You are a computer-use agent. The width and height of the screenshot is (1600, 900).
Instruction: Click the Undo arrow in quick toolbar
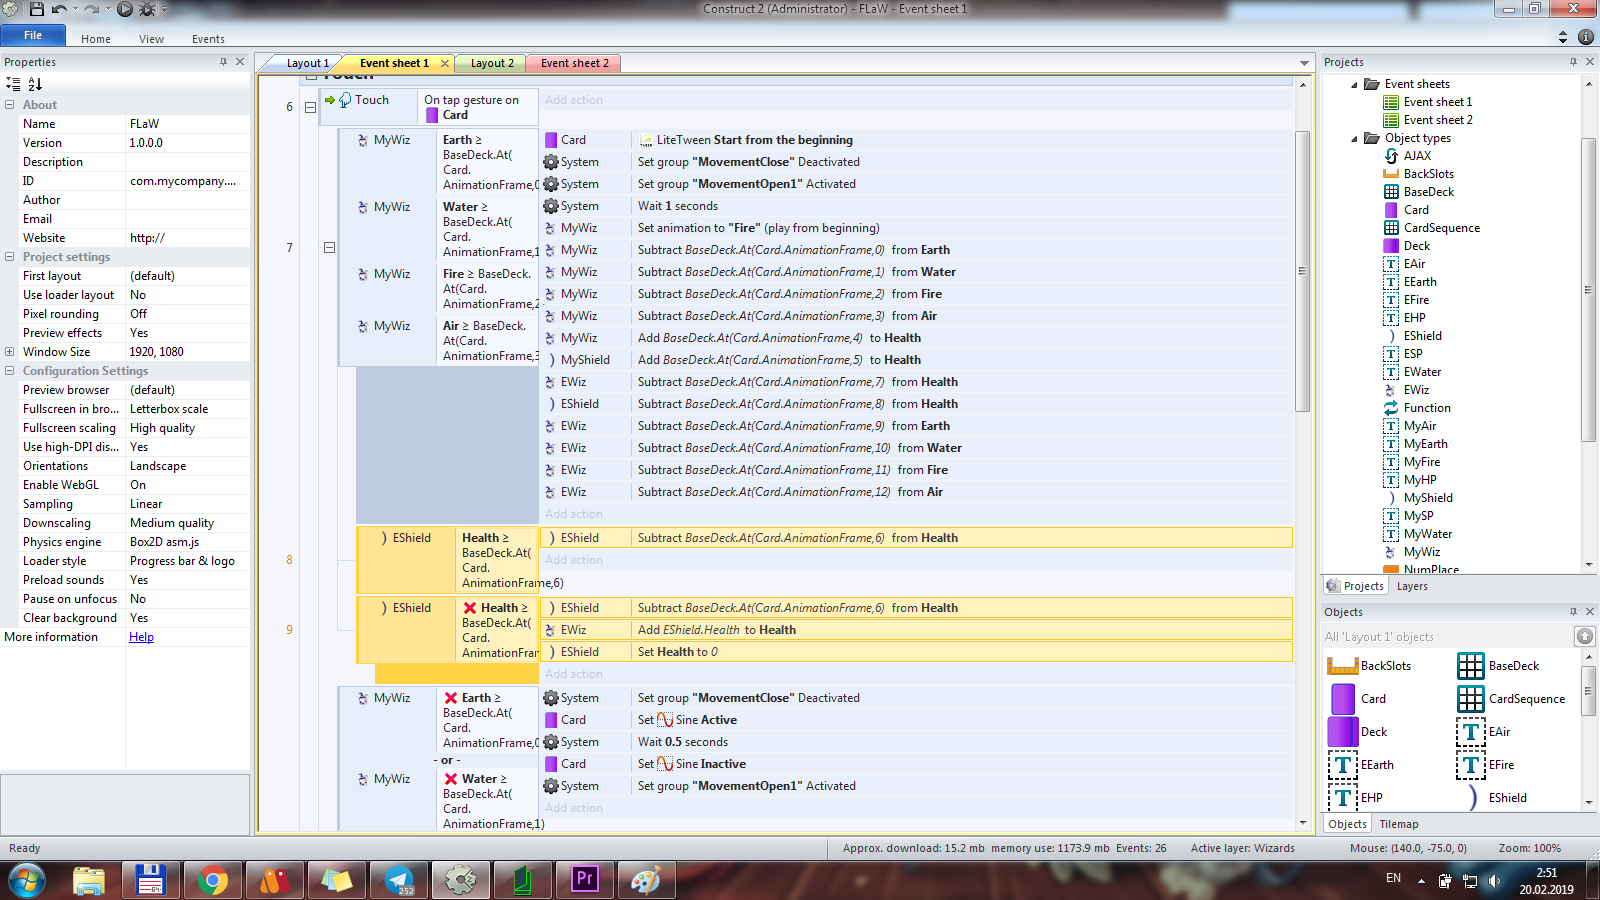tap(59, 9)
